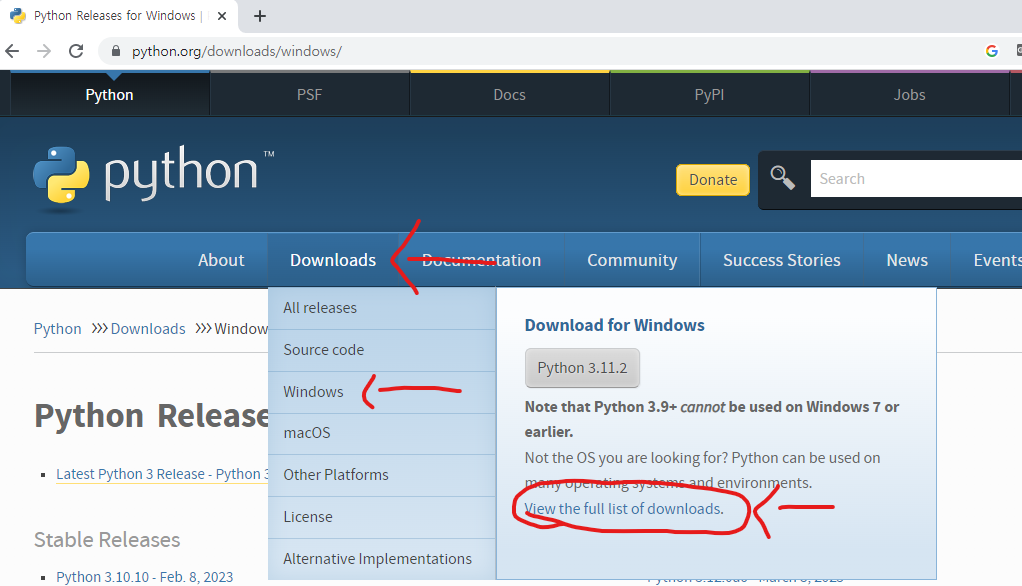Choose Windows in Downloads dropdown
Image resolution: width=1022 pixels, height=586 pixels.
[382, 392]
